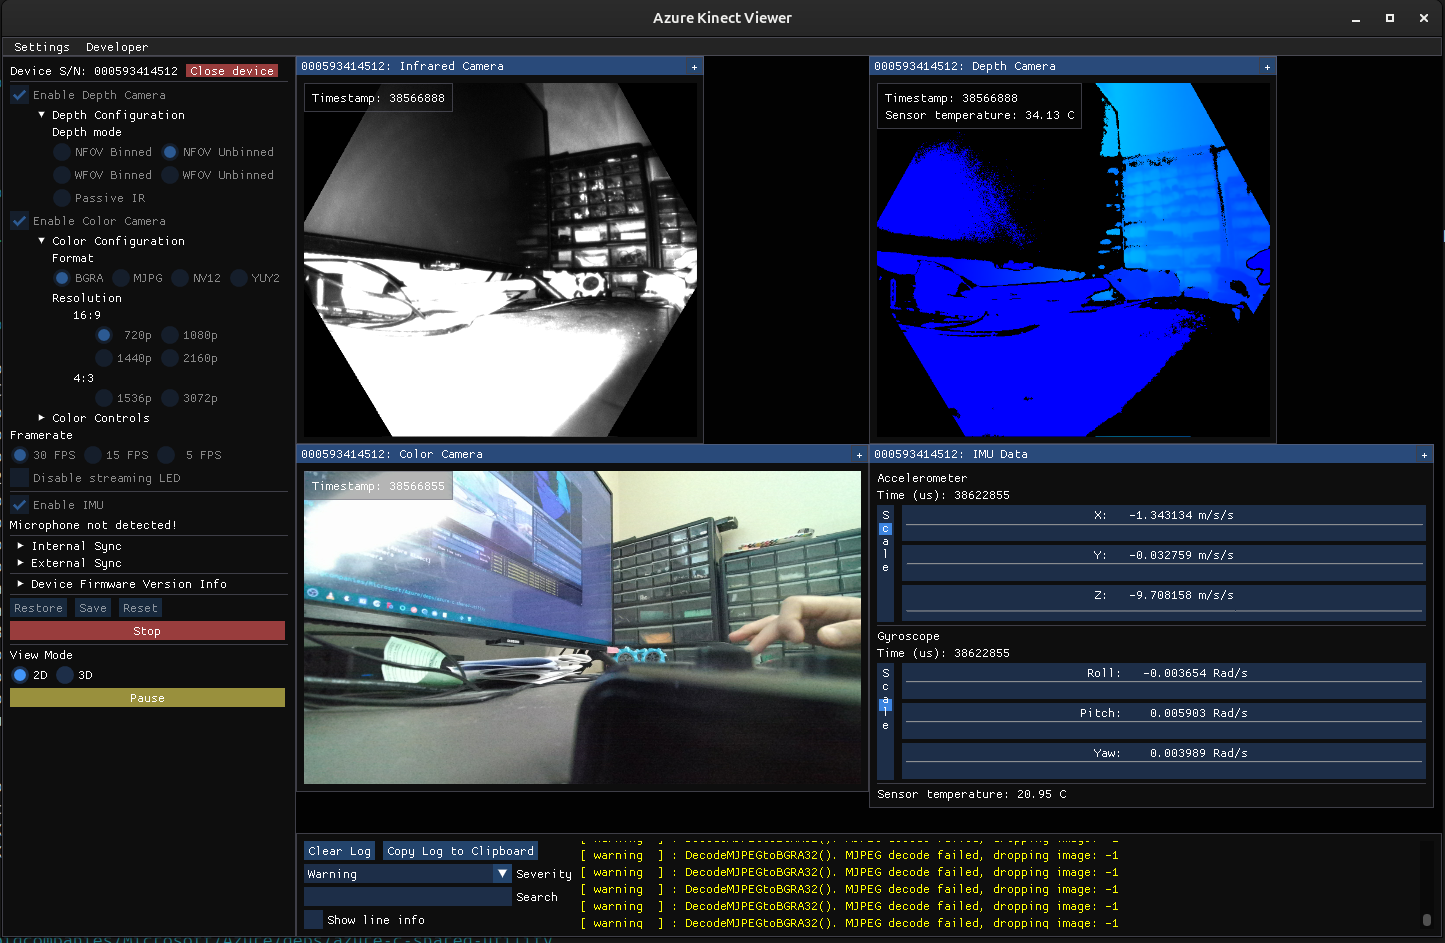
Task: Switch view mode to 3D
Action: tap(65, 675)
